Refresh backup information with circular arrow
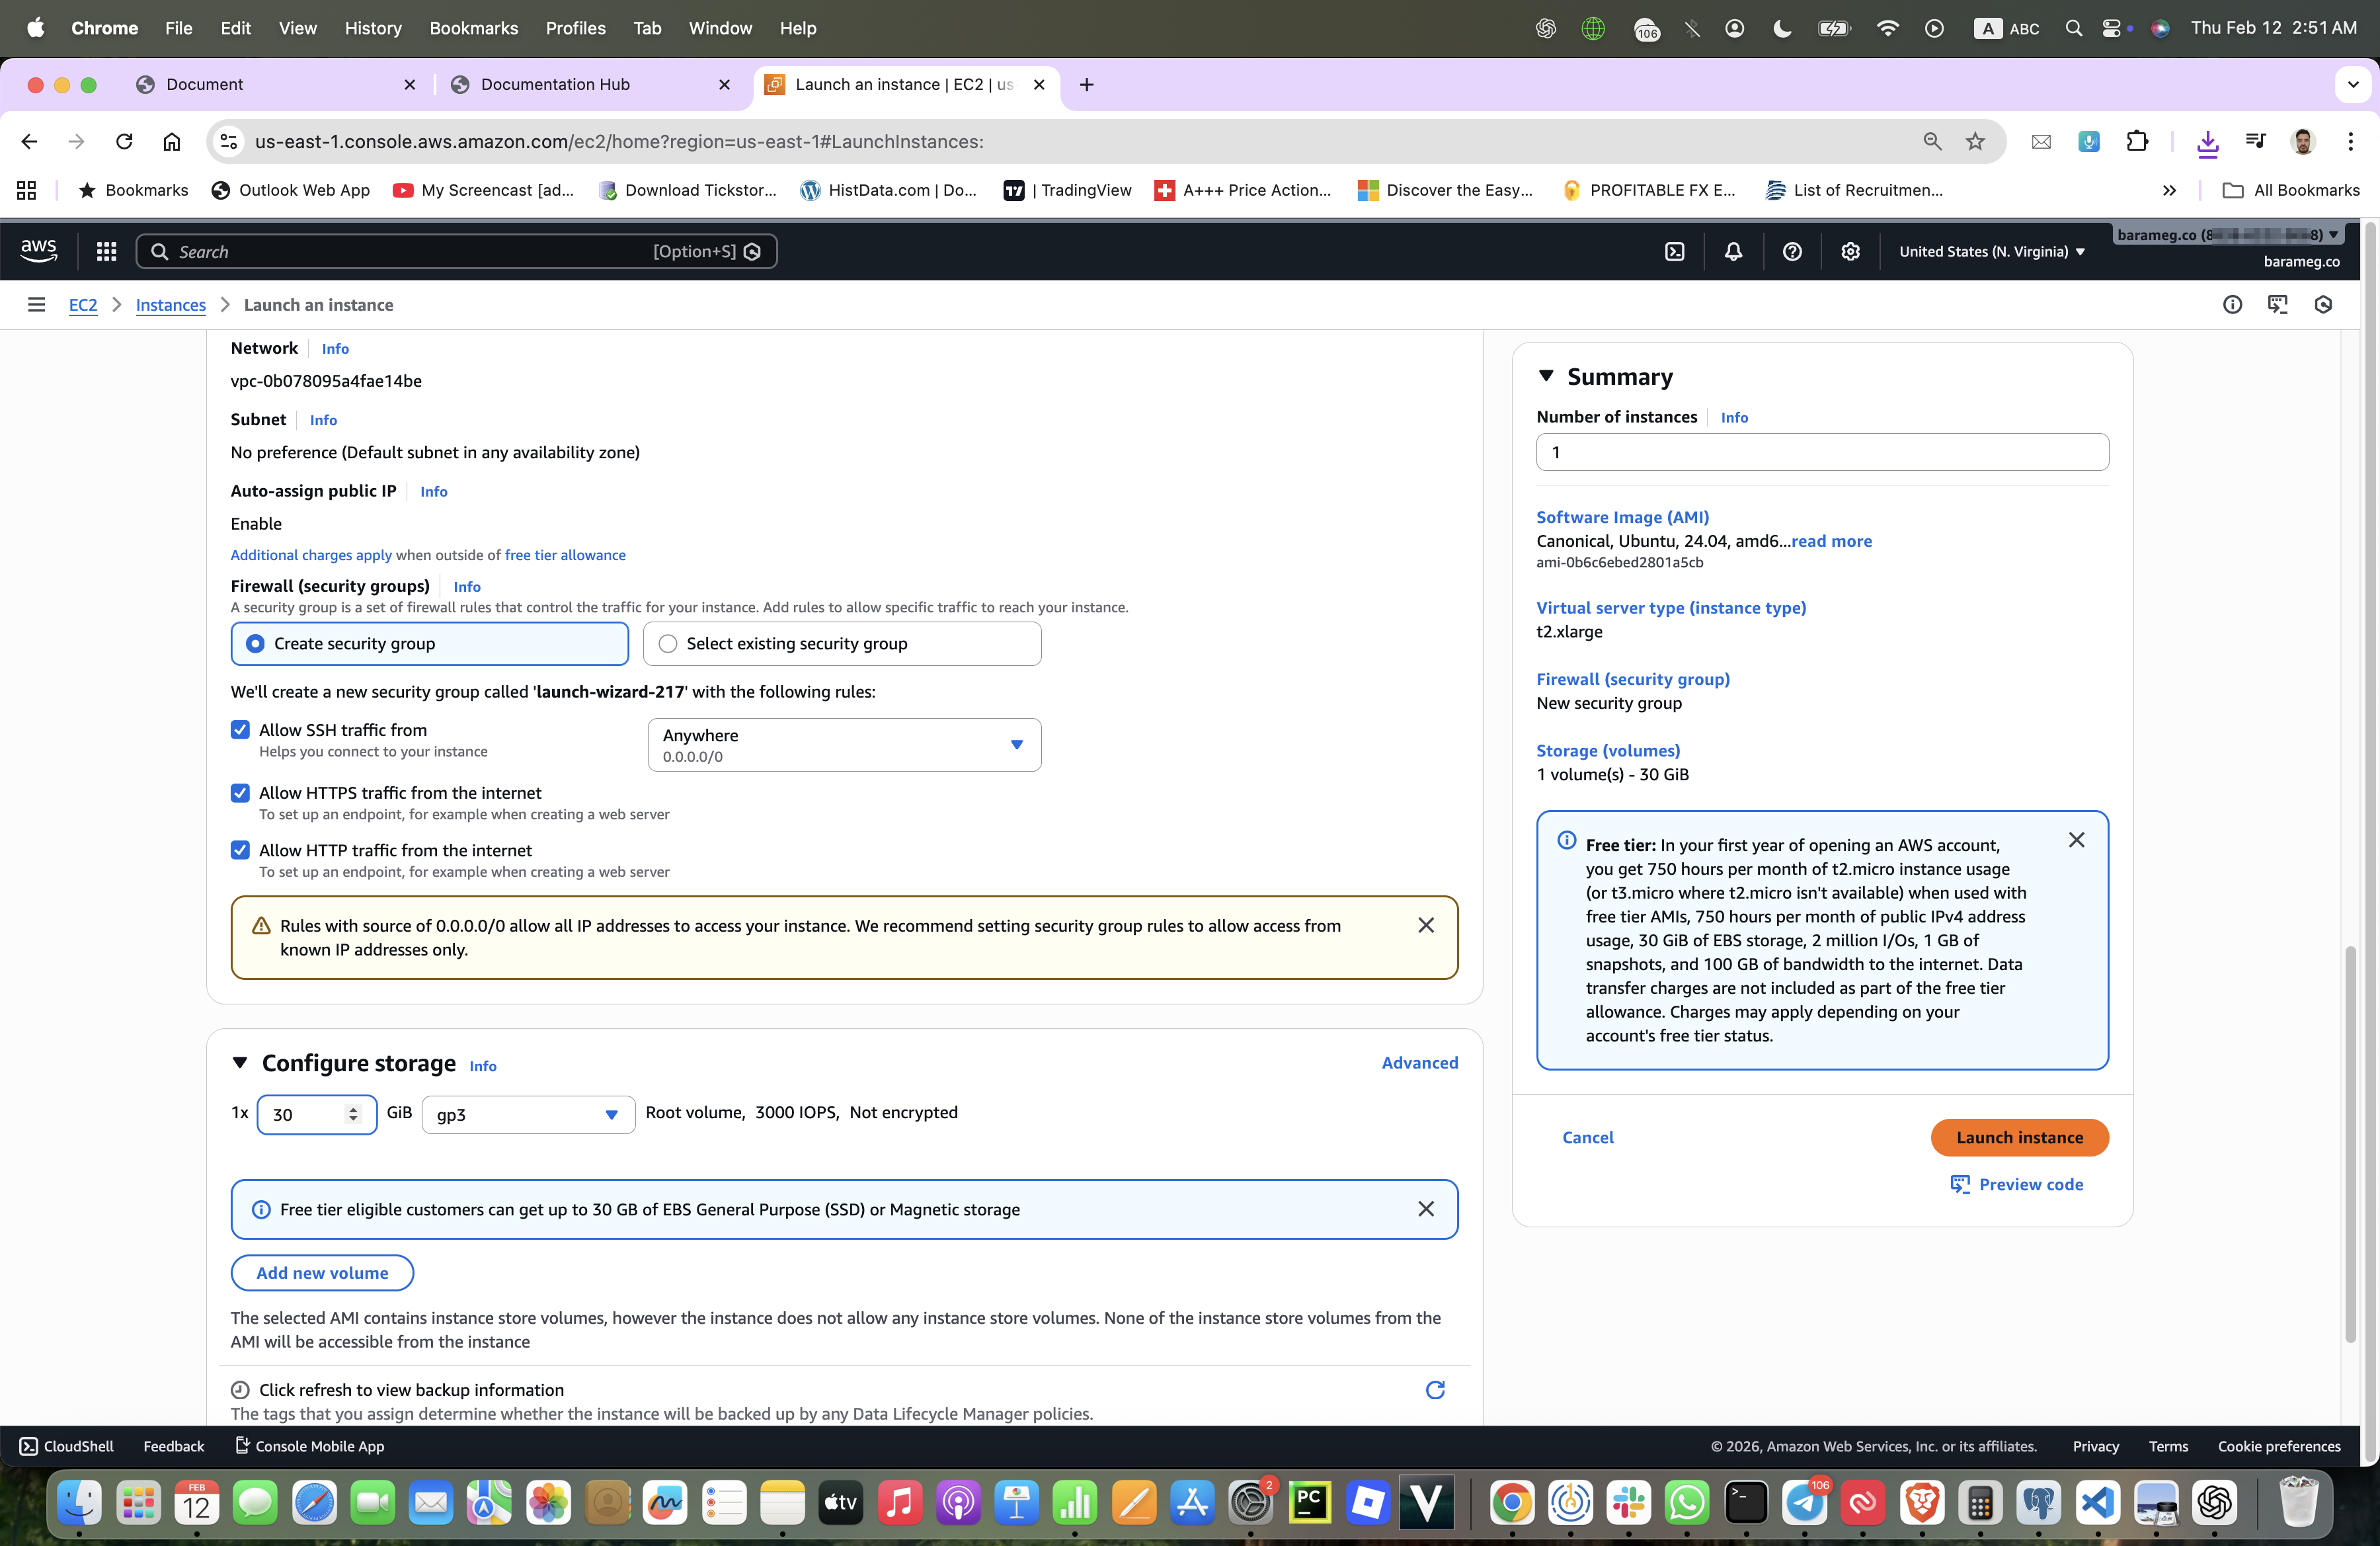Screen dimensions: 2380x1546 pyautogui.click(x=1435, y=1390)
